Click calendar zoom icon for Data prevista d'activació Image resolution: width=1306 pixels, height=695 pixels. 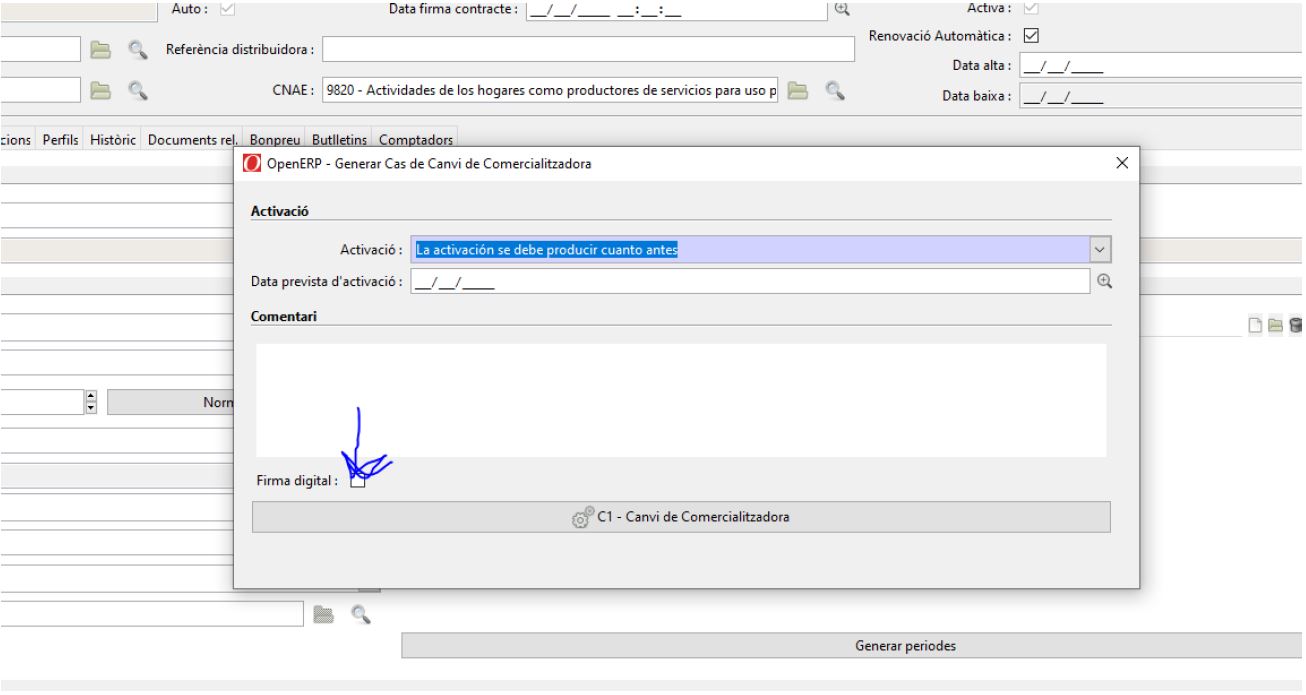coord(1104,282)
